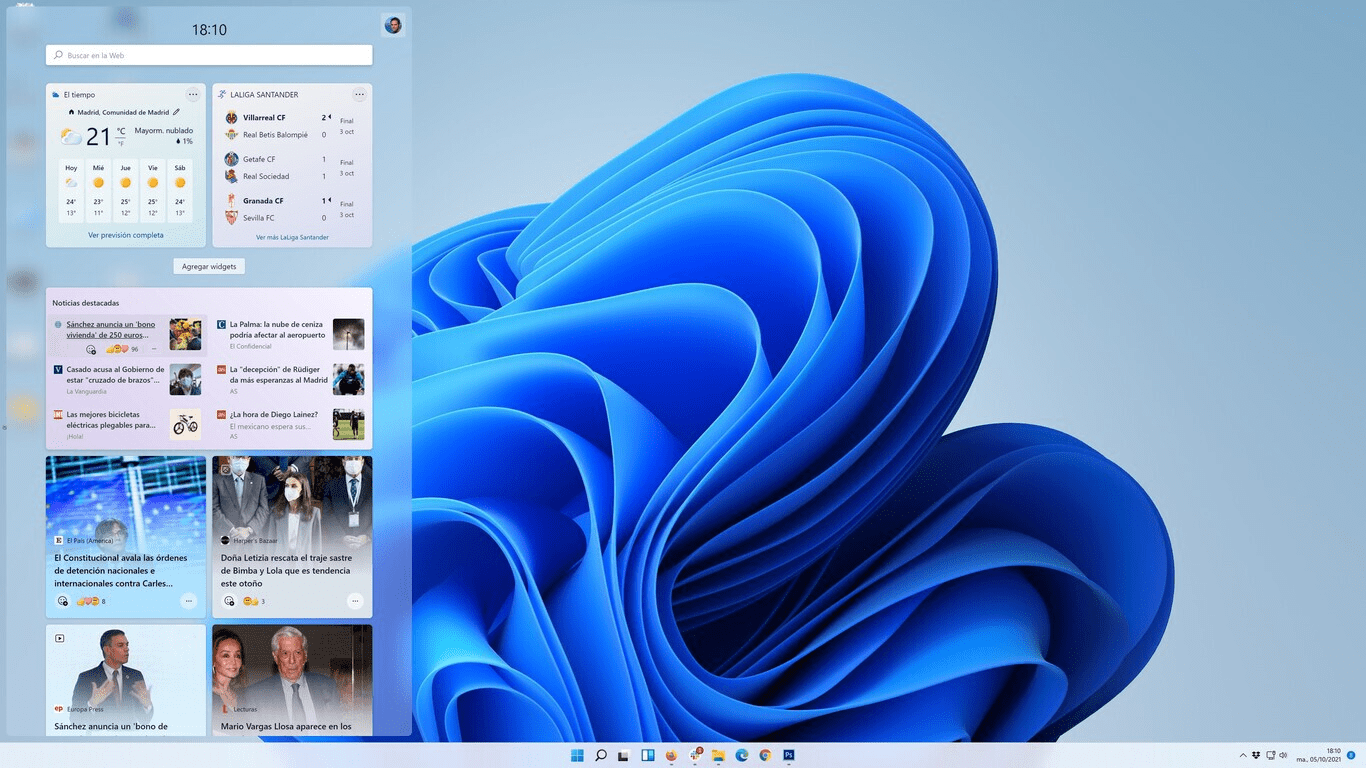Click the Start menu button
The width and height of the screenshot is (1366, 768).
(x=577, y=755)
